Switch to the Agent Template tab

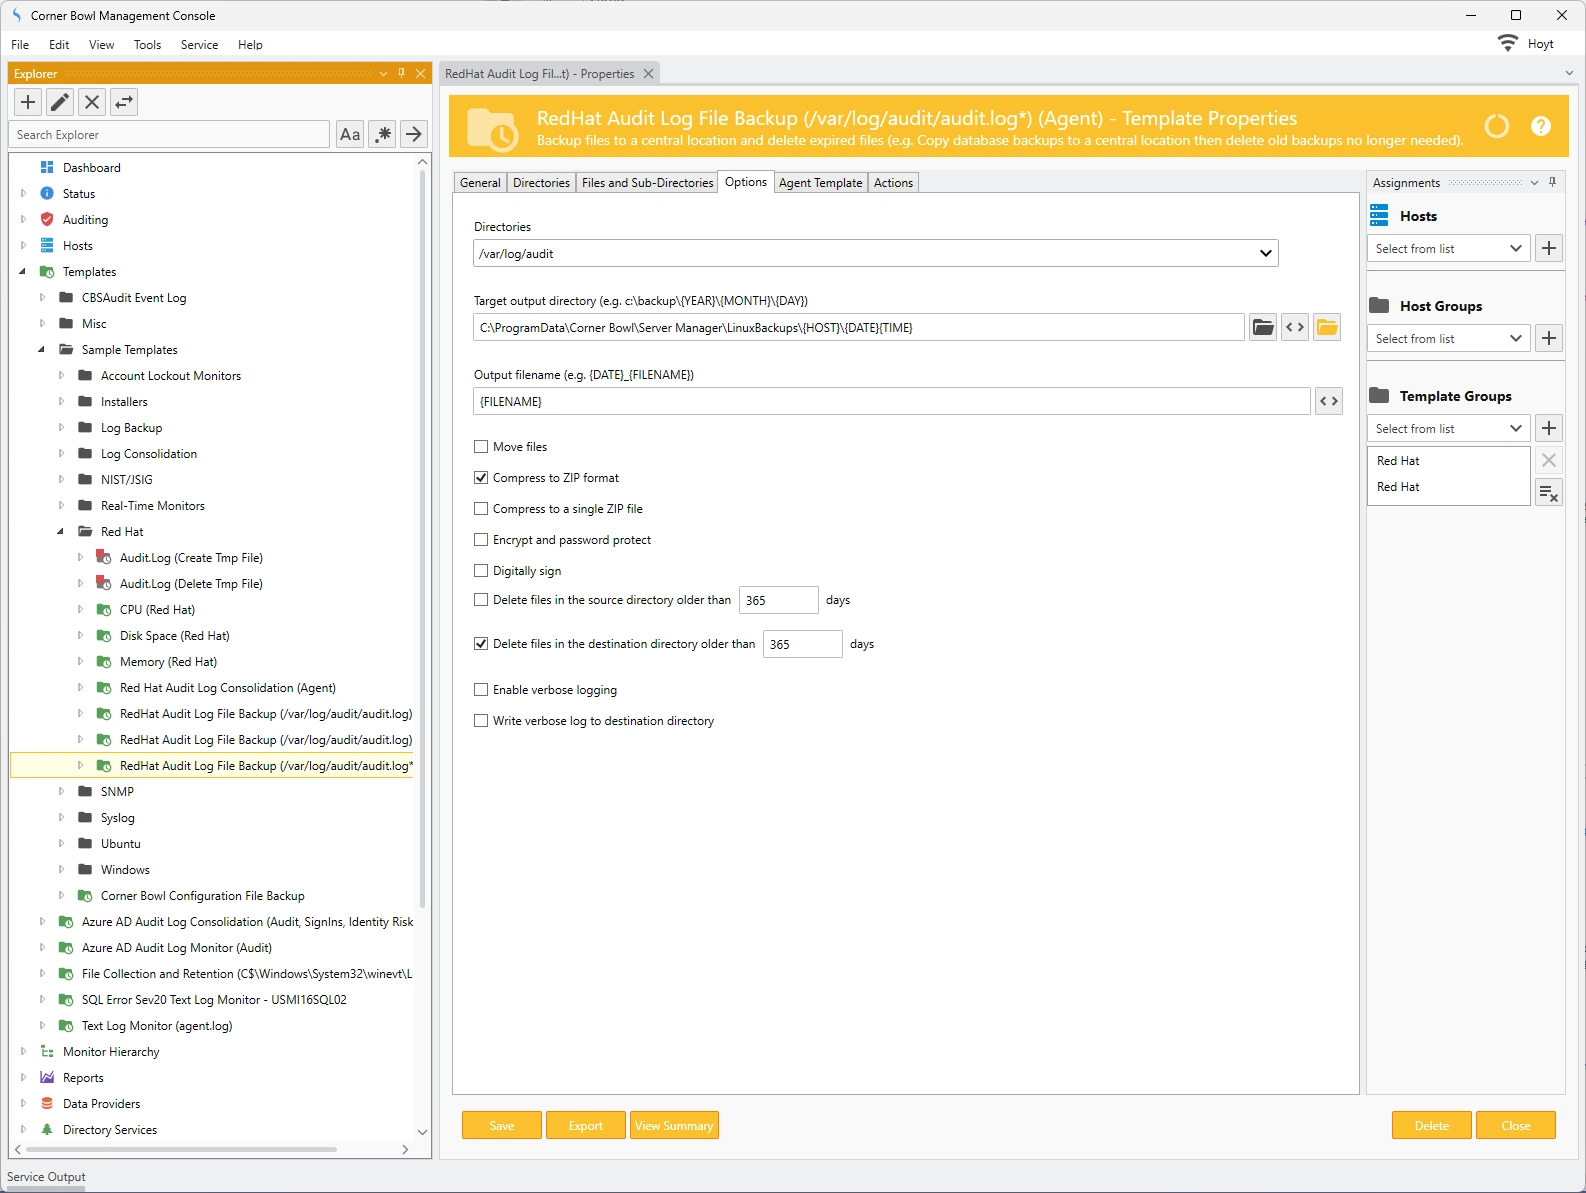[820, 183]
